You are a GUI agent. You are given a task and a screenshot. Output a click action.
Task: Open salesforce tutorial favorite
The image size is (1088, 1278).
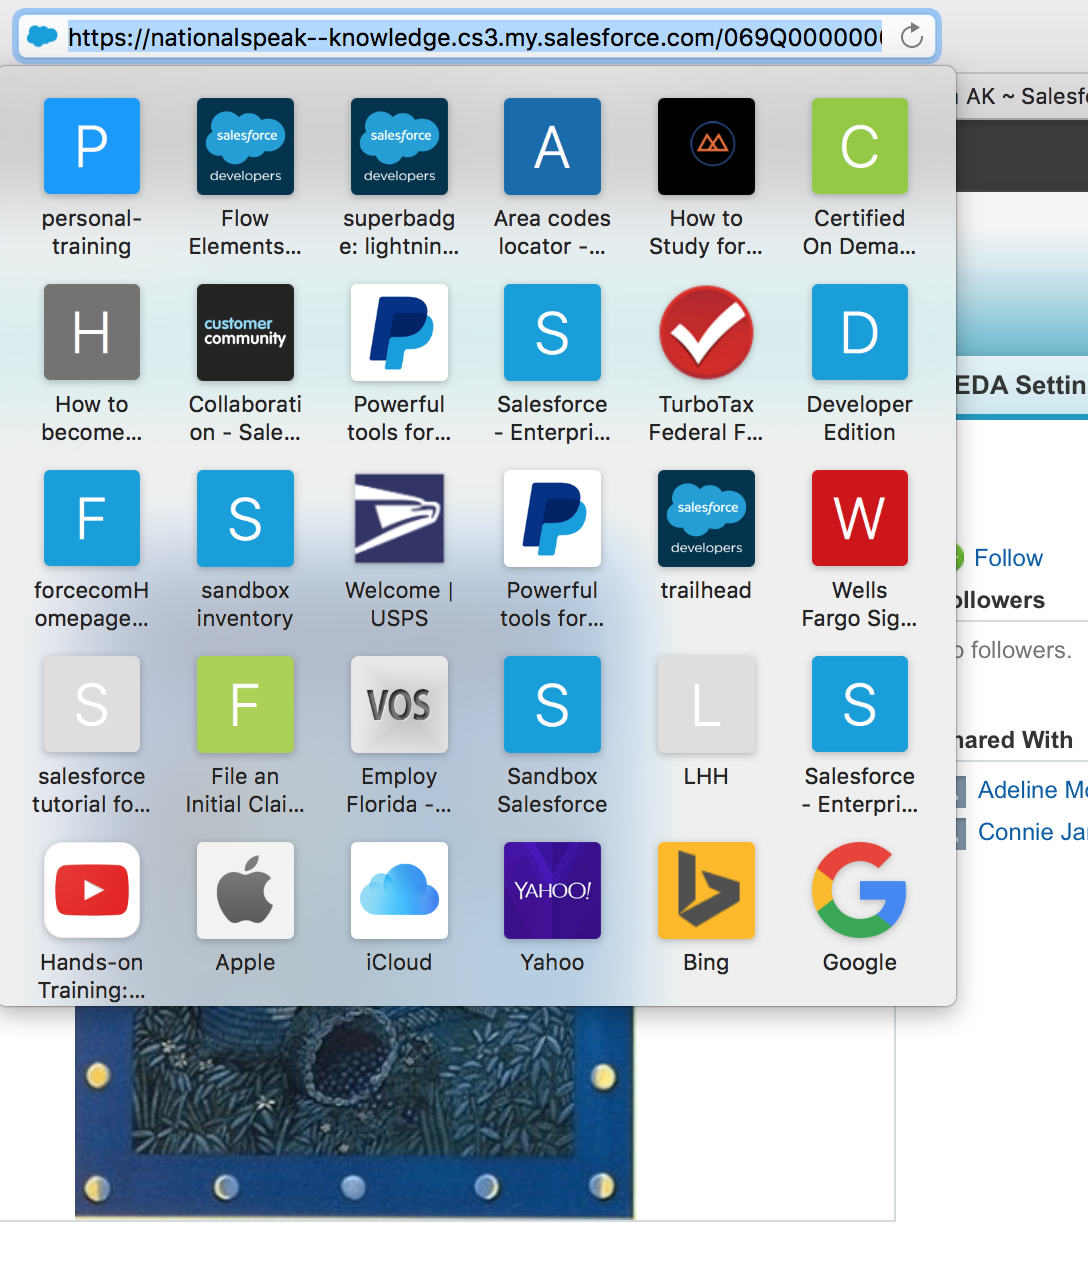pos(92,704)
